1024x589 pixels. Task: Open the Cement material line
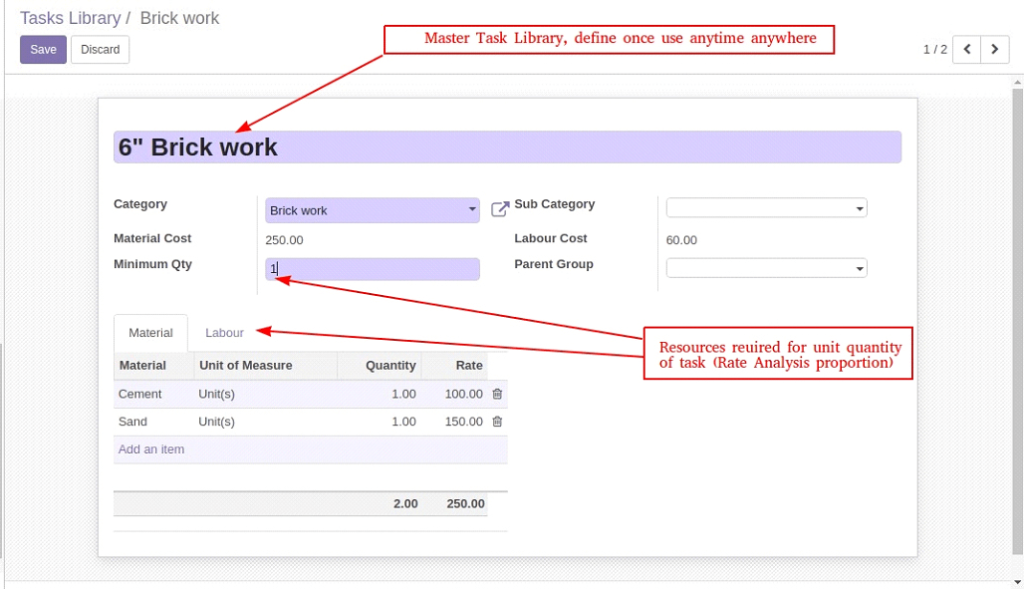141,394
